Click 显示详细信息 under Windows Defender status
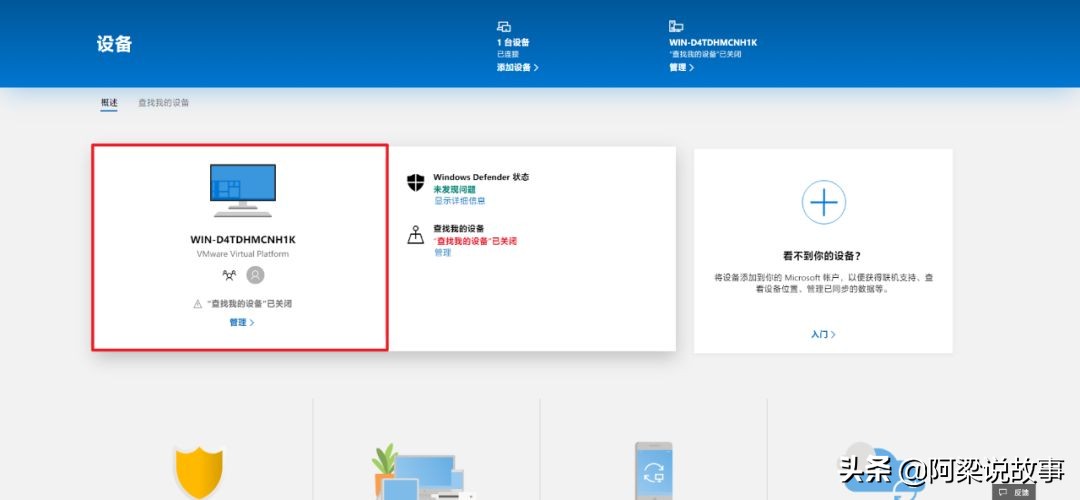This screenshot has height=500, width=1080. pyautogui.click(x=459, y=200)
